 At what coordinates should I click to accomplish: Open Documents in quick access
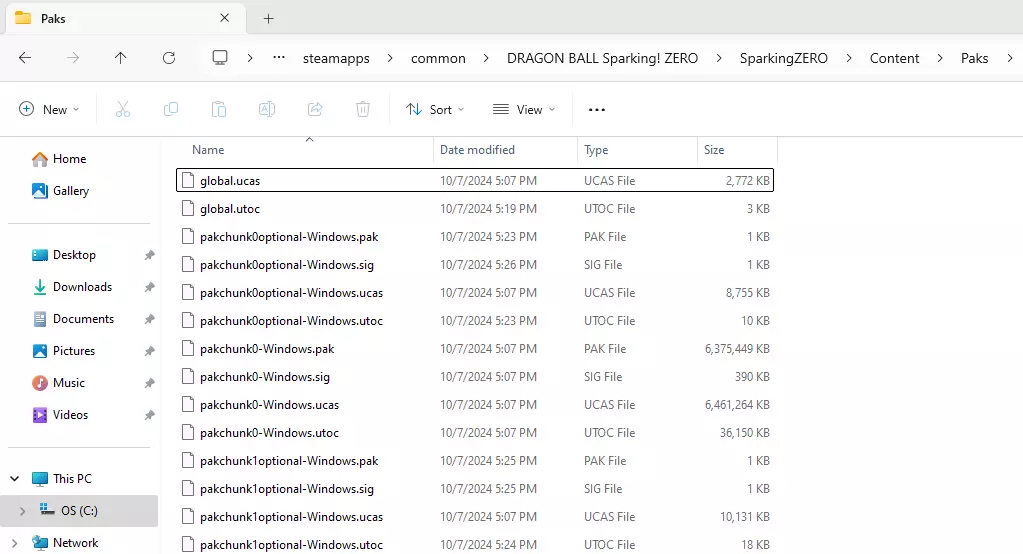pos(73,318)
